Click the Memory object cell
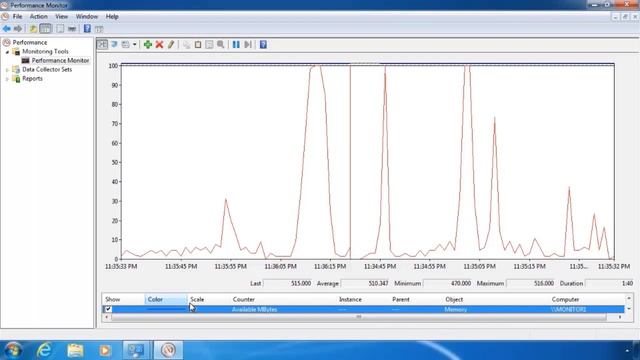Screen dimensions: 640x360 pyautogui.click(x=456, y=309)
